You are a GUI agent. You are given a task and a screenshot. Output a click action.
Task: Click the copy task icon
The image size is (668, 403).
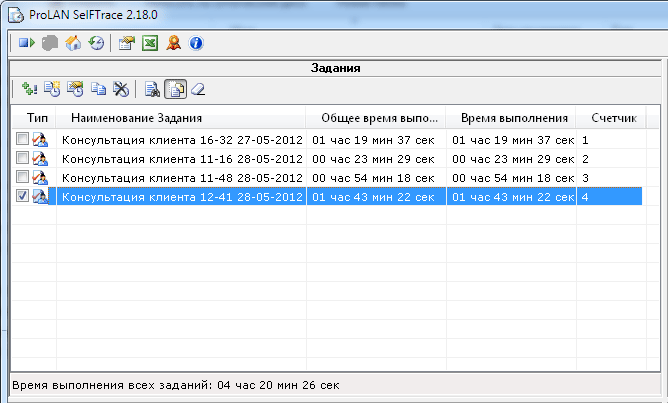98,89
